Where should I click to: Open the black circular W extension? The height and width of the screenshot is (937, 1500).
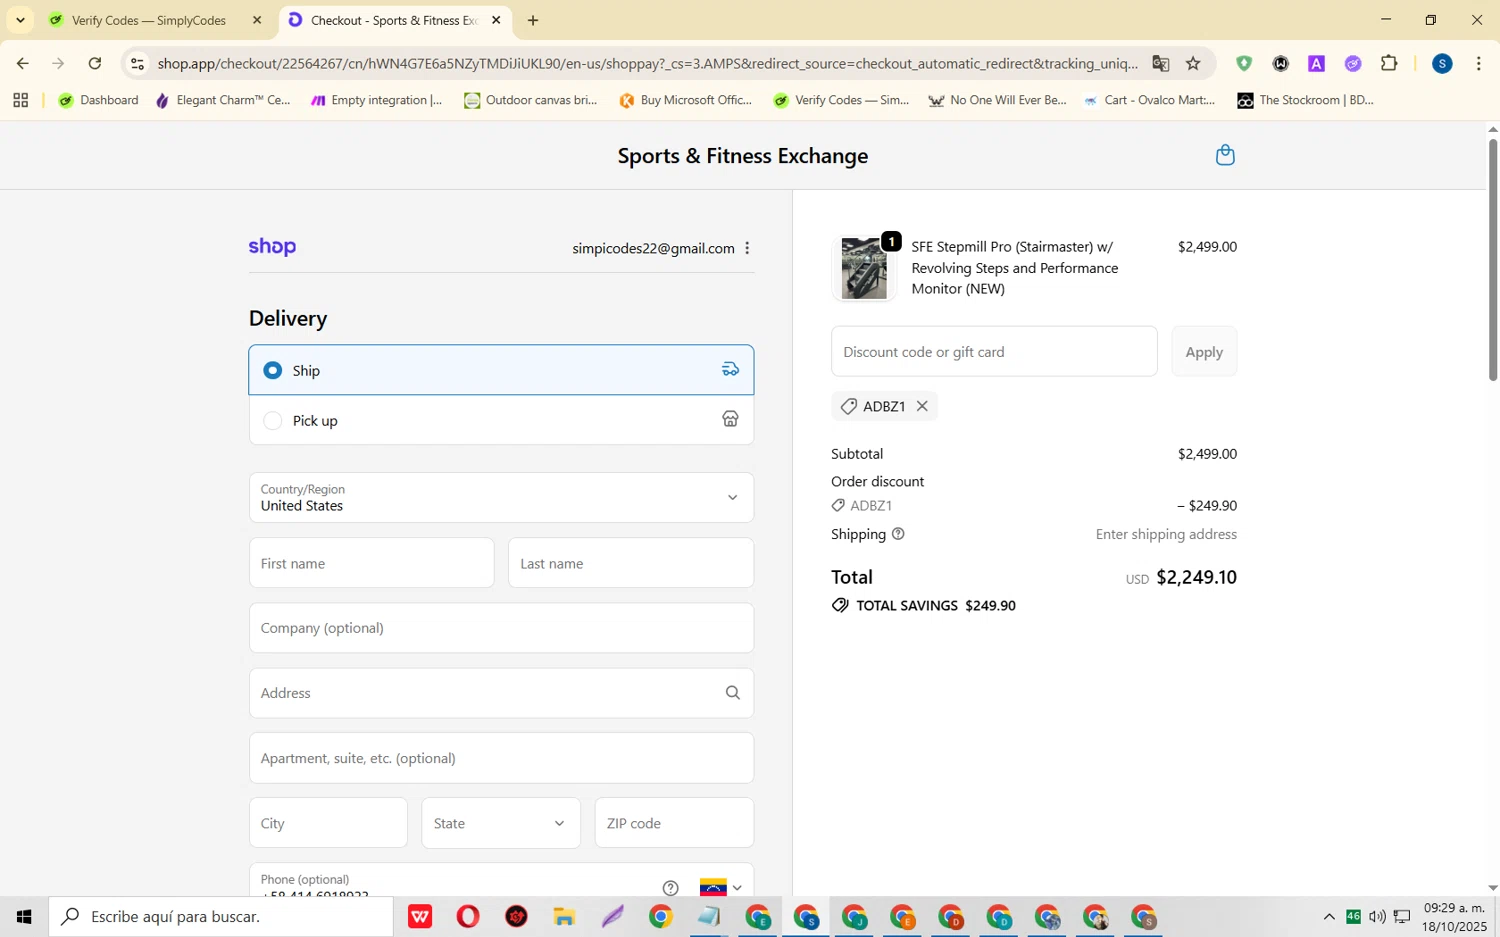1280,64
